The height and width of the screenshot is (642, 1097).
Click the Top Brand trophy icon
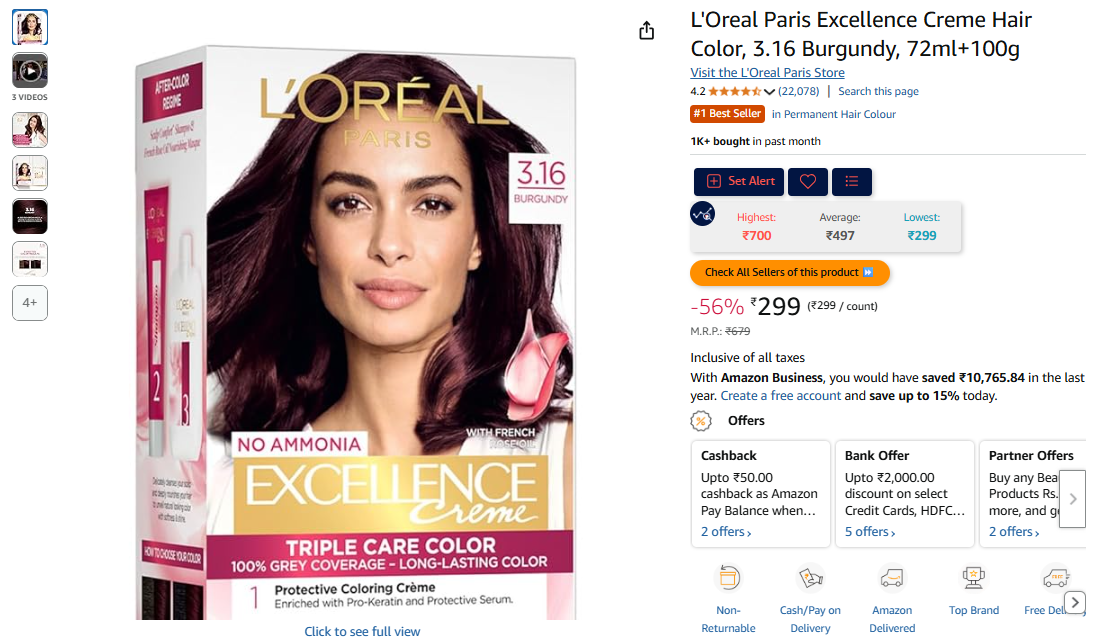973,578
